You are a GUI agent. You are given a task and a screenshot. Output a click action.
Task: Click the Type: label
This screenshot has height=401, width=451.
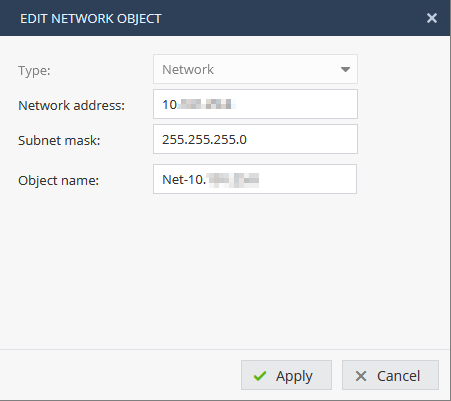(x=34, y=71)
